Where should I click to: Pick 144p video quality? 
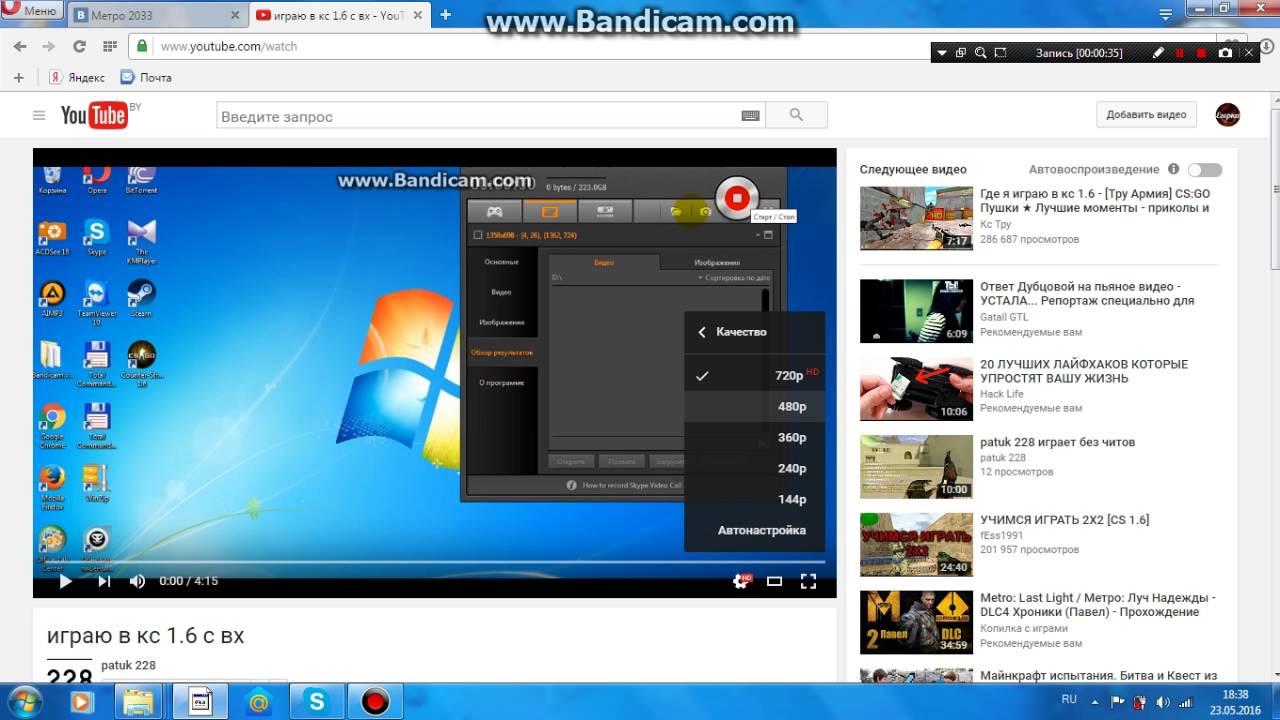[x=755, y=499]
